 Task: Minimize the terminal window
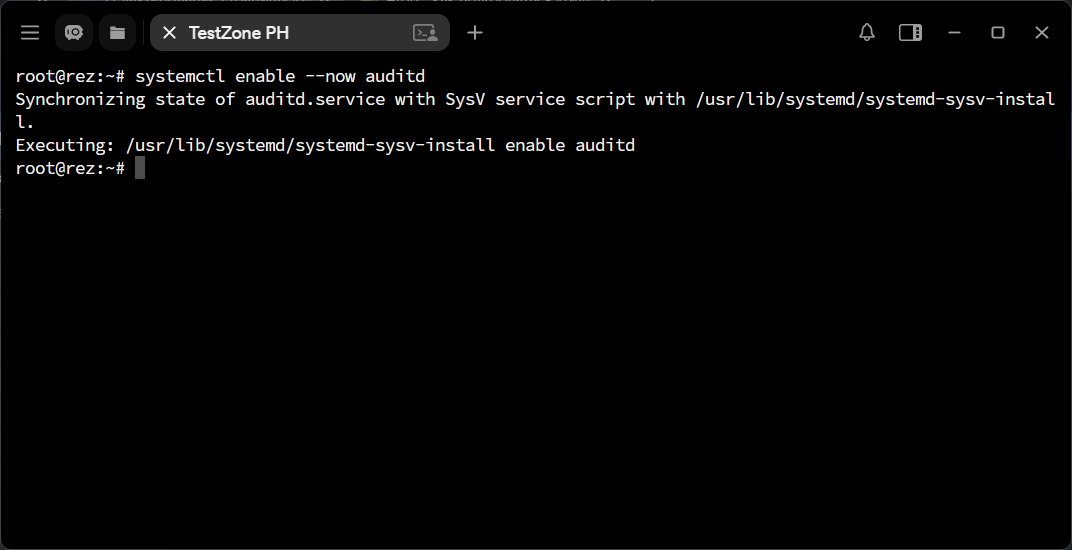(954, 33)
